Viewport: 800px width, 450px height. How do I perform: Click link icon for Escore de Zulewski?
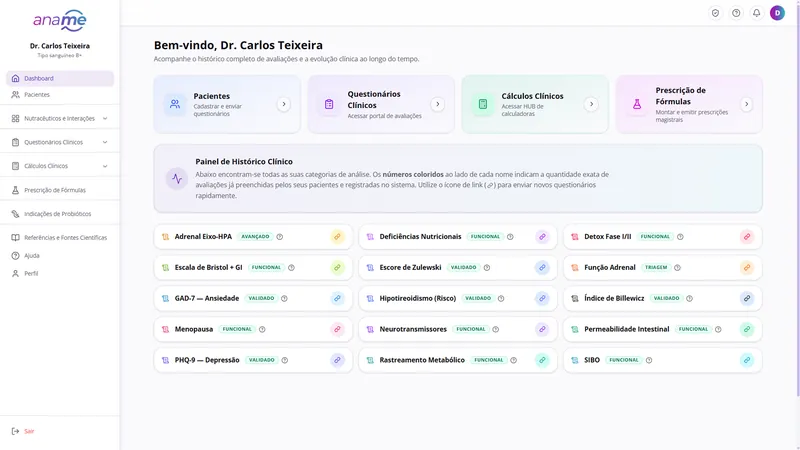click(542, 267)
